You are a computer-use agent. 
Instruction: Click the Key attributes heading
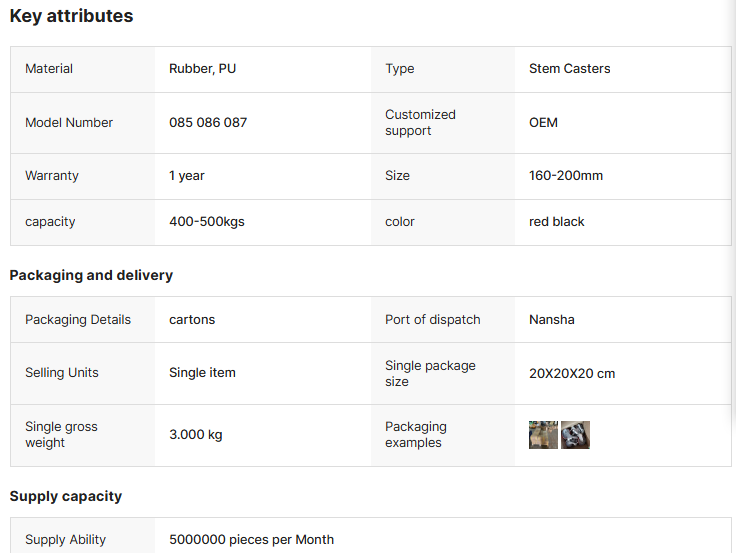(x=71, y=16)
